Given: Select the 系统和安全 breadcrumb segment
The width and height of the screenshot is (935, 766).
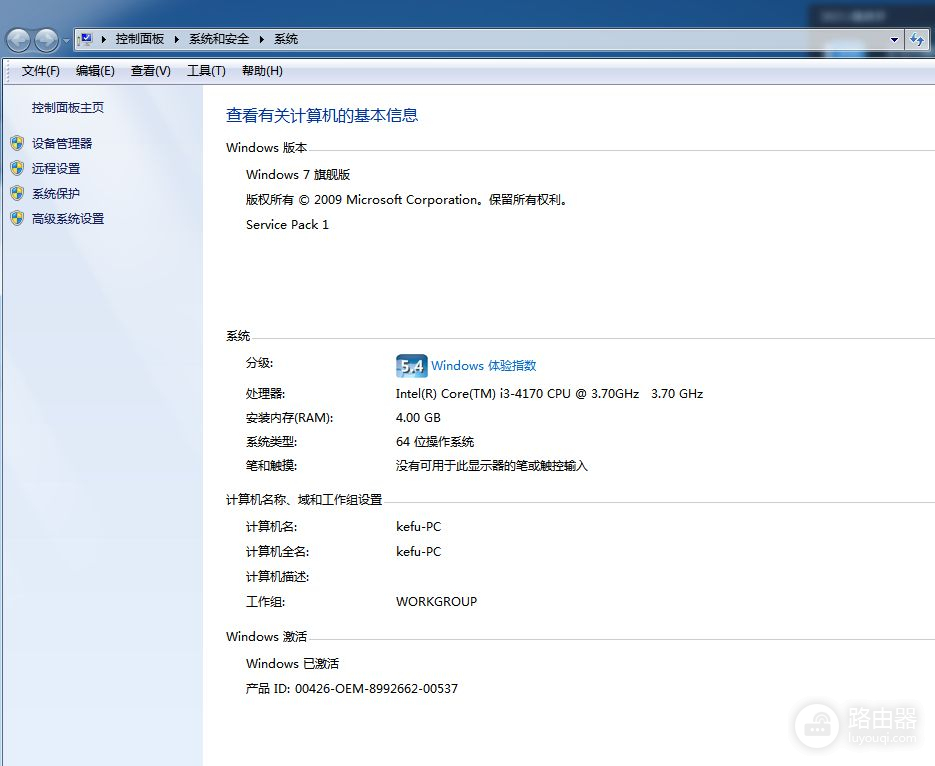Looking at the screenshot, I should tap(219, 39).
